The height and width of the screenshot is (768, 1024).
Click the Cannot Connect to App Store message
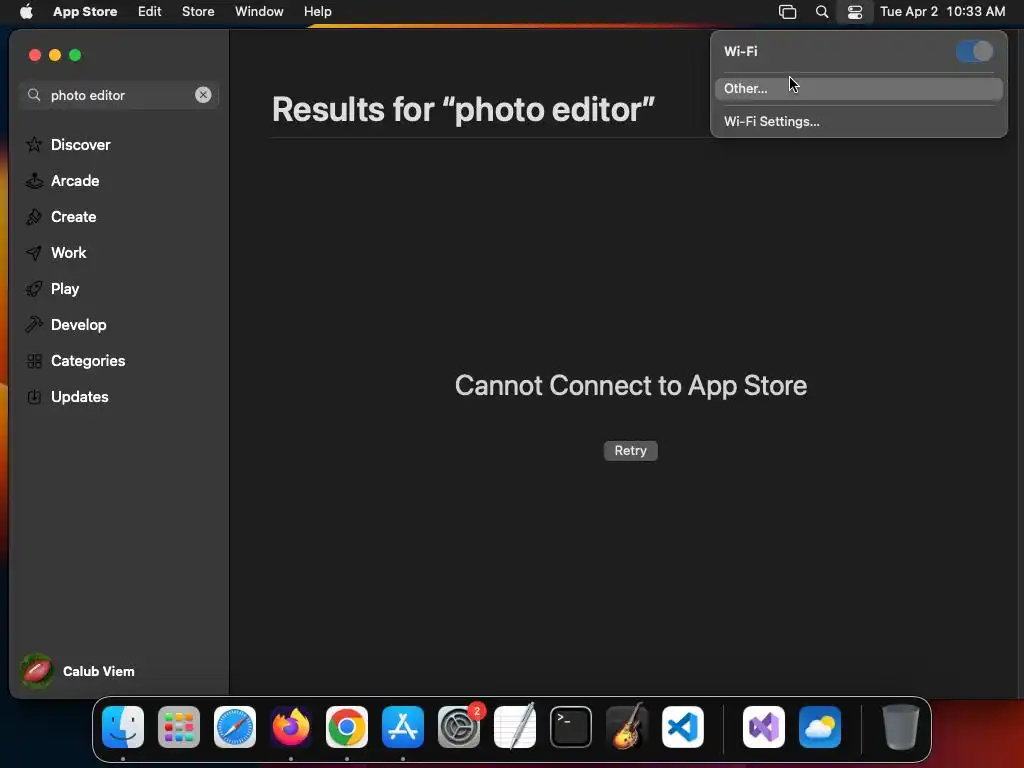pyautogui.click(x=631, y=385)
